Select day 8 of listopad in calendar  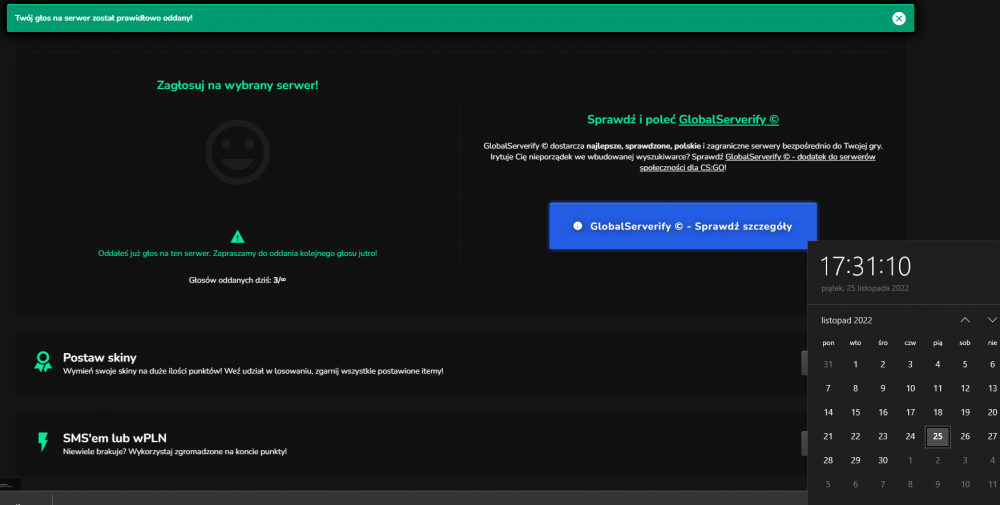pyautogui.click(x=855, y=388)
